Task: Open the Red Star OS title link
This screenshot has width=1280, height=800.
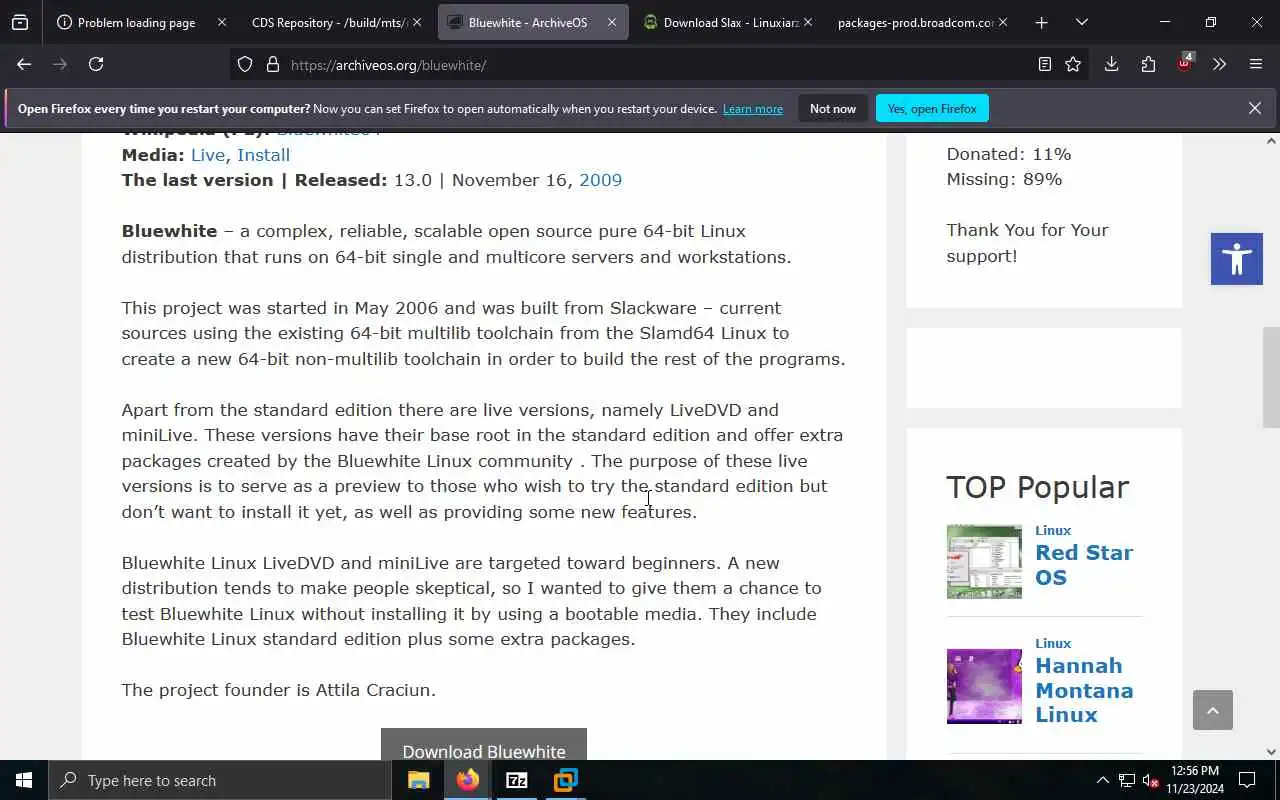Action: pos(1084,565)
